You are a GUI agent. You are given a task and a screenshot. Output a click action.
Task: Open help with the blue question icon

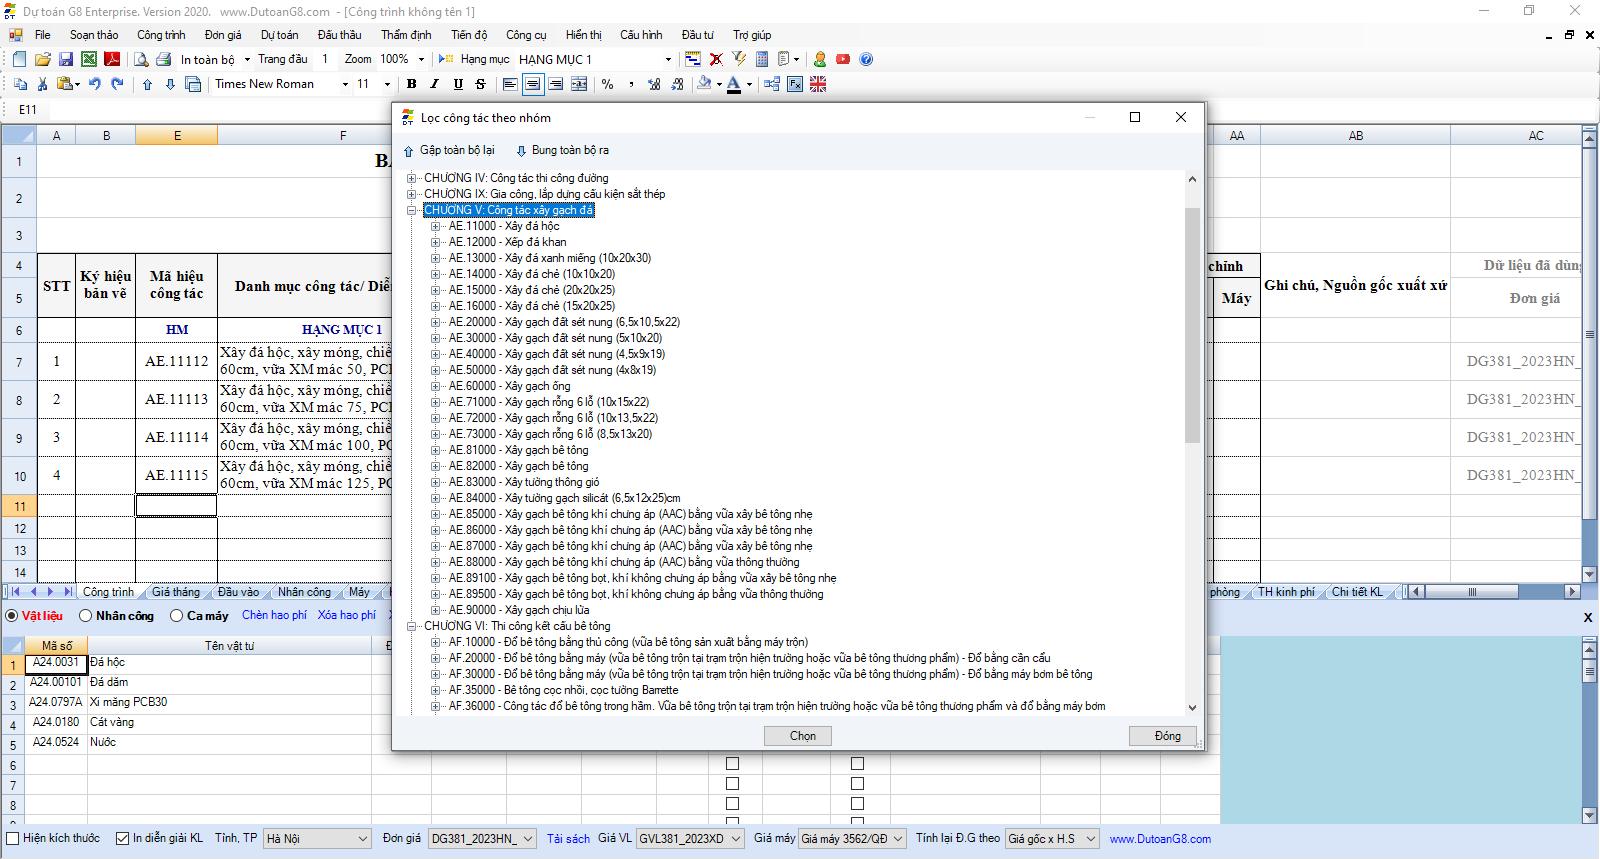(866, 59)
